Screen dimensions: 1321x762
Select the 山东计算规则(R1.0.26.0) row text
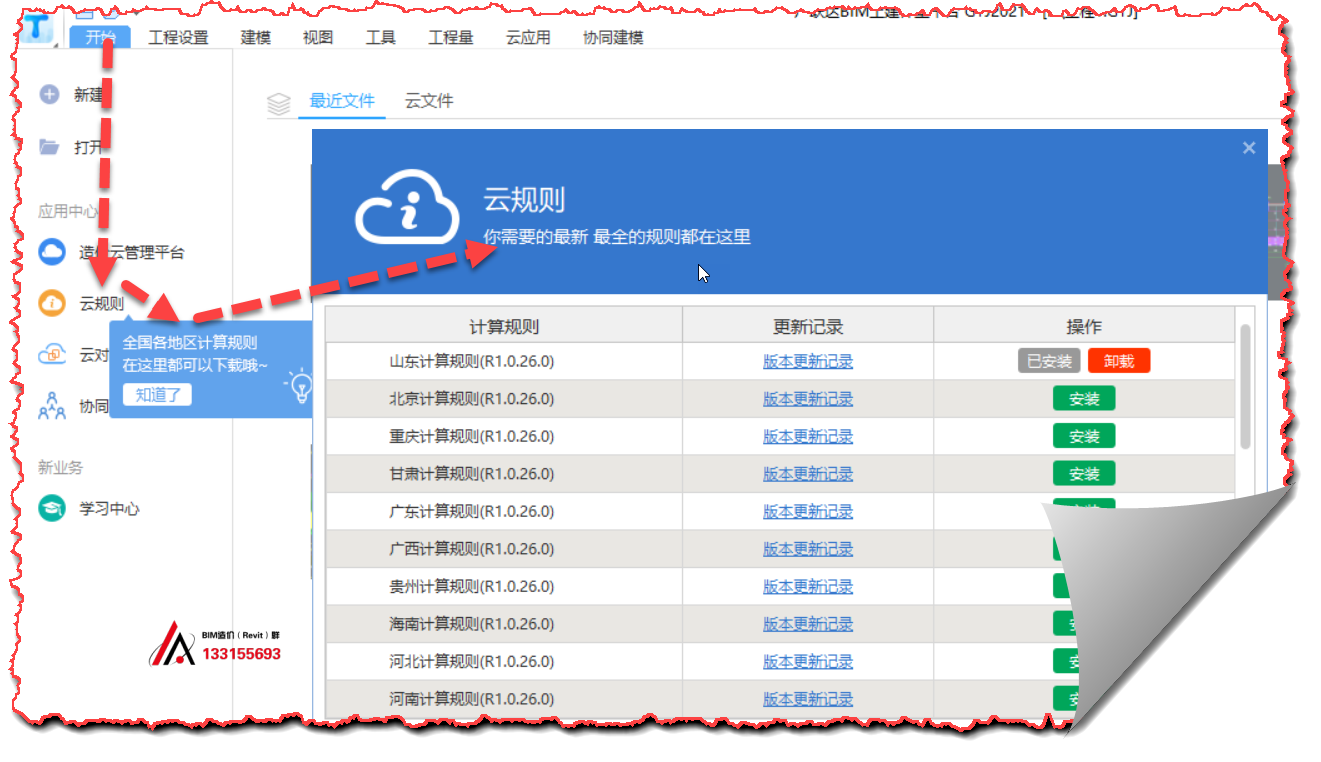point(472,361)
